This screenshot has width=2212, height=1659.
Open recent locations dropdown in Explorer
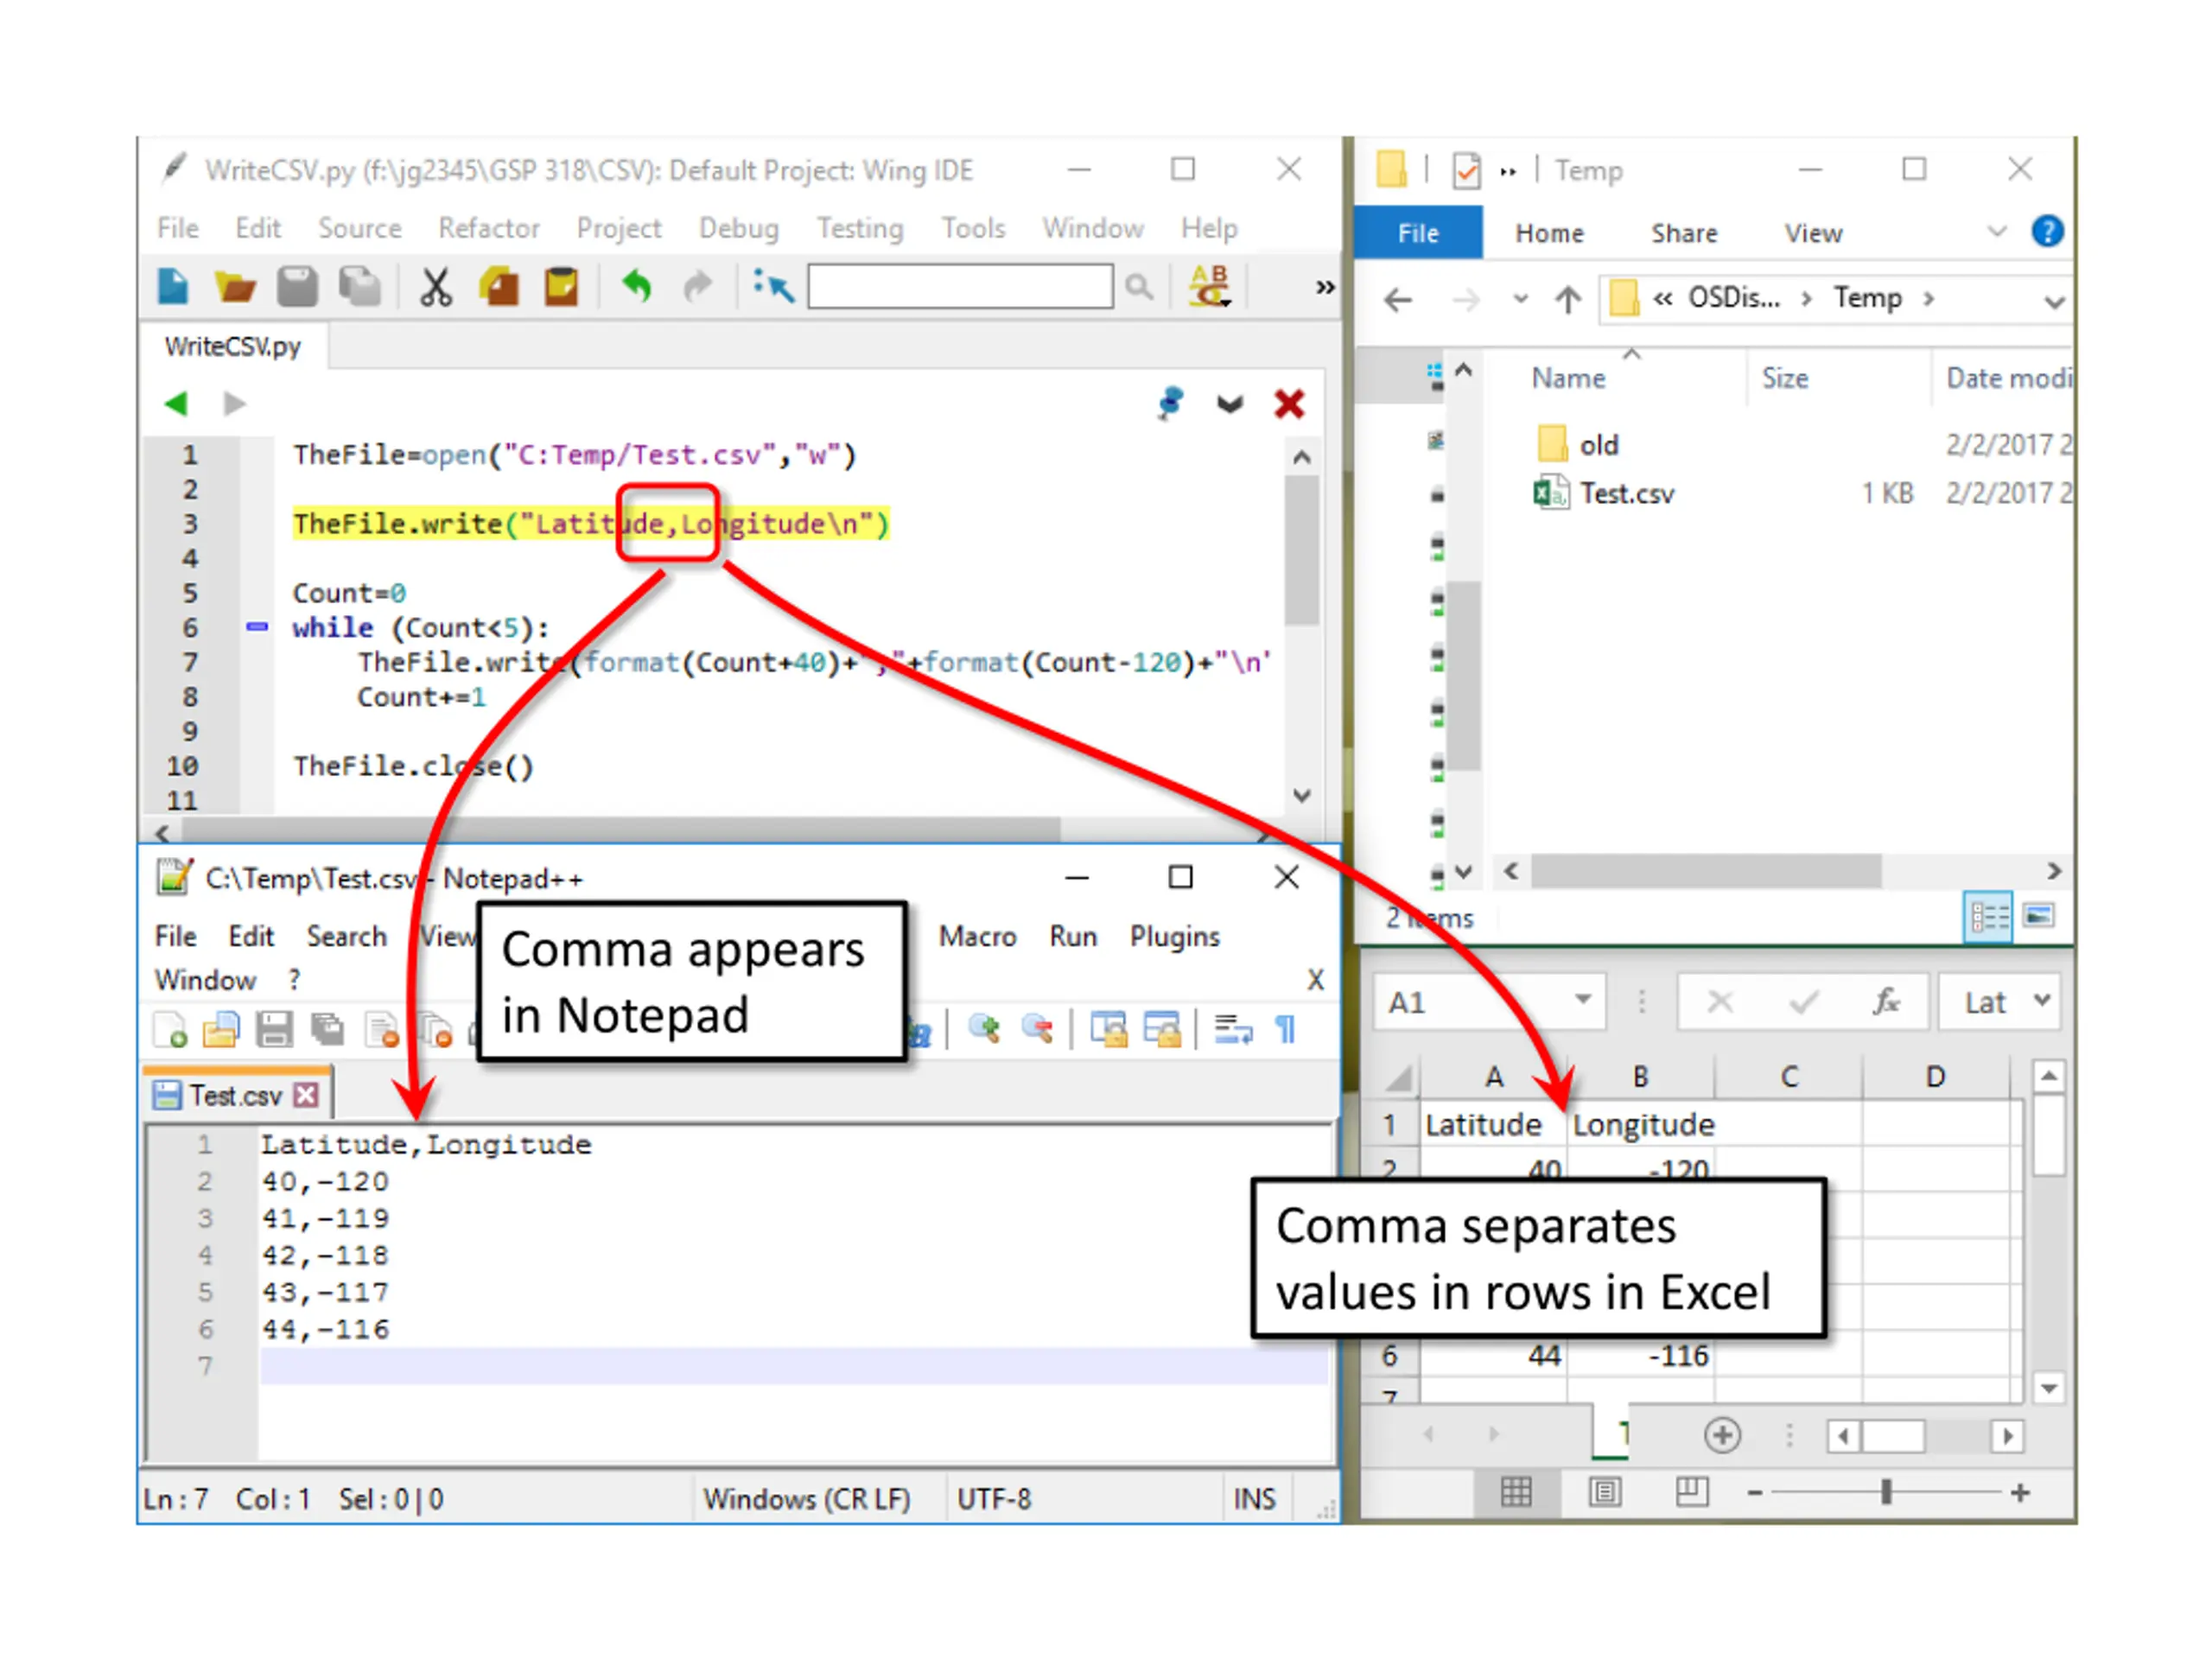point(1520,298)
